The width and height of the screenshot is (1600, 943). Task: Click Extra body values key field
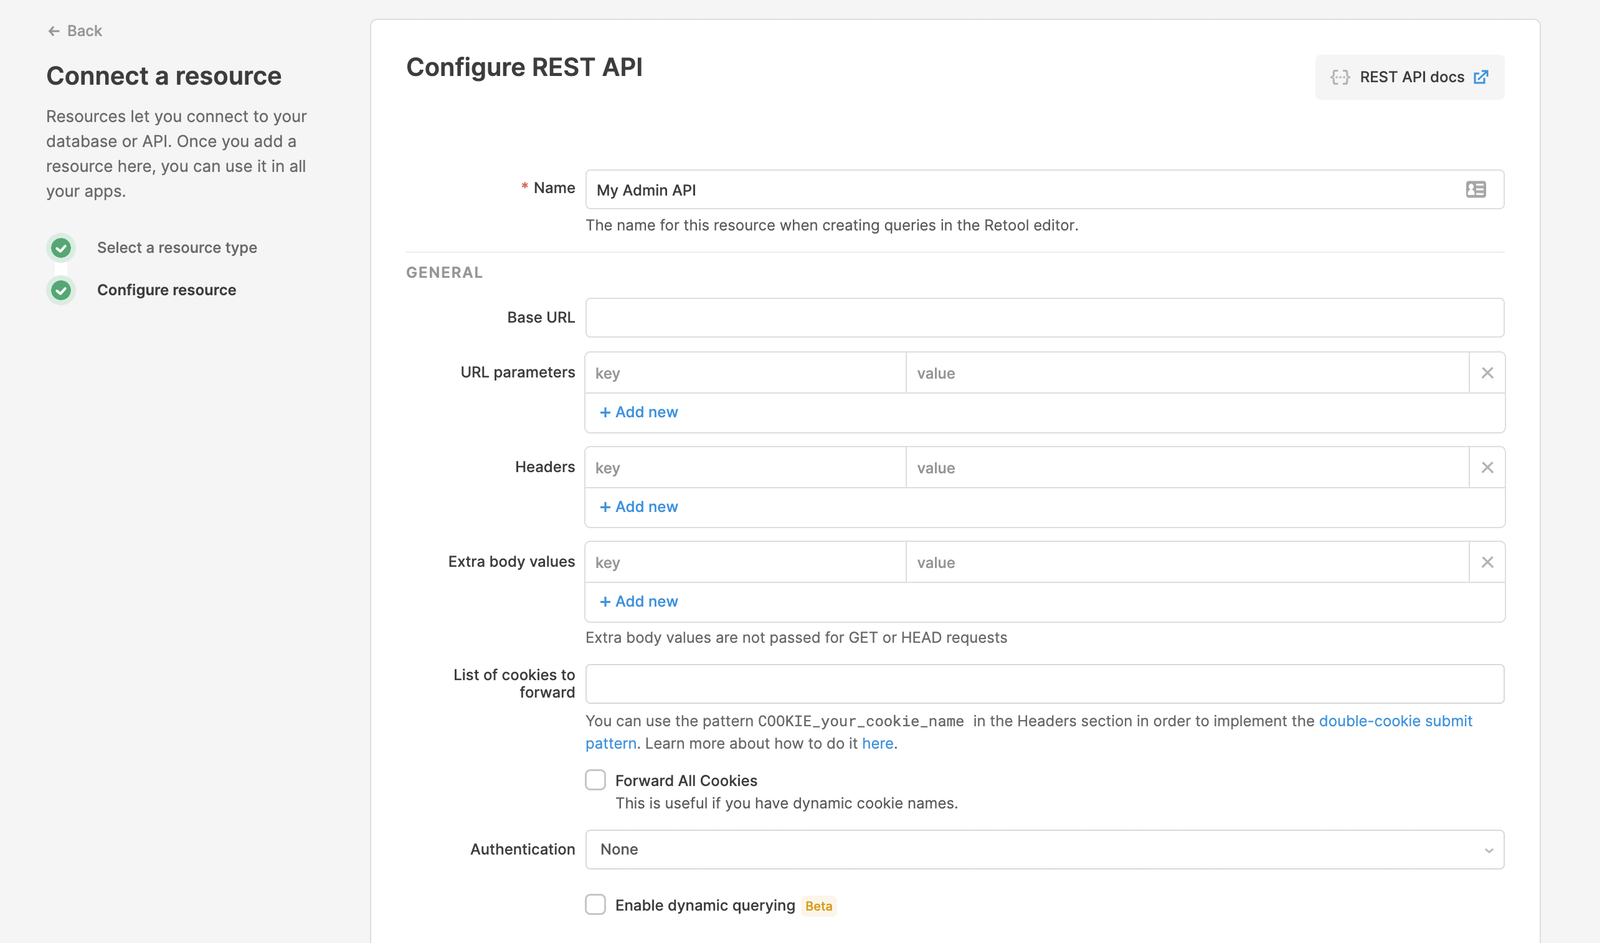click(x=745, y=562)
